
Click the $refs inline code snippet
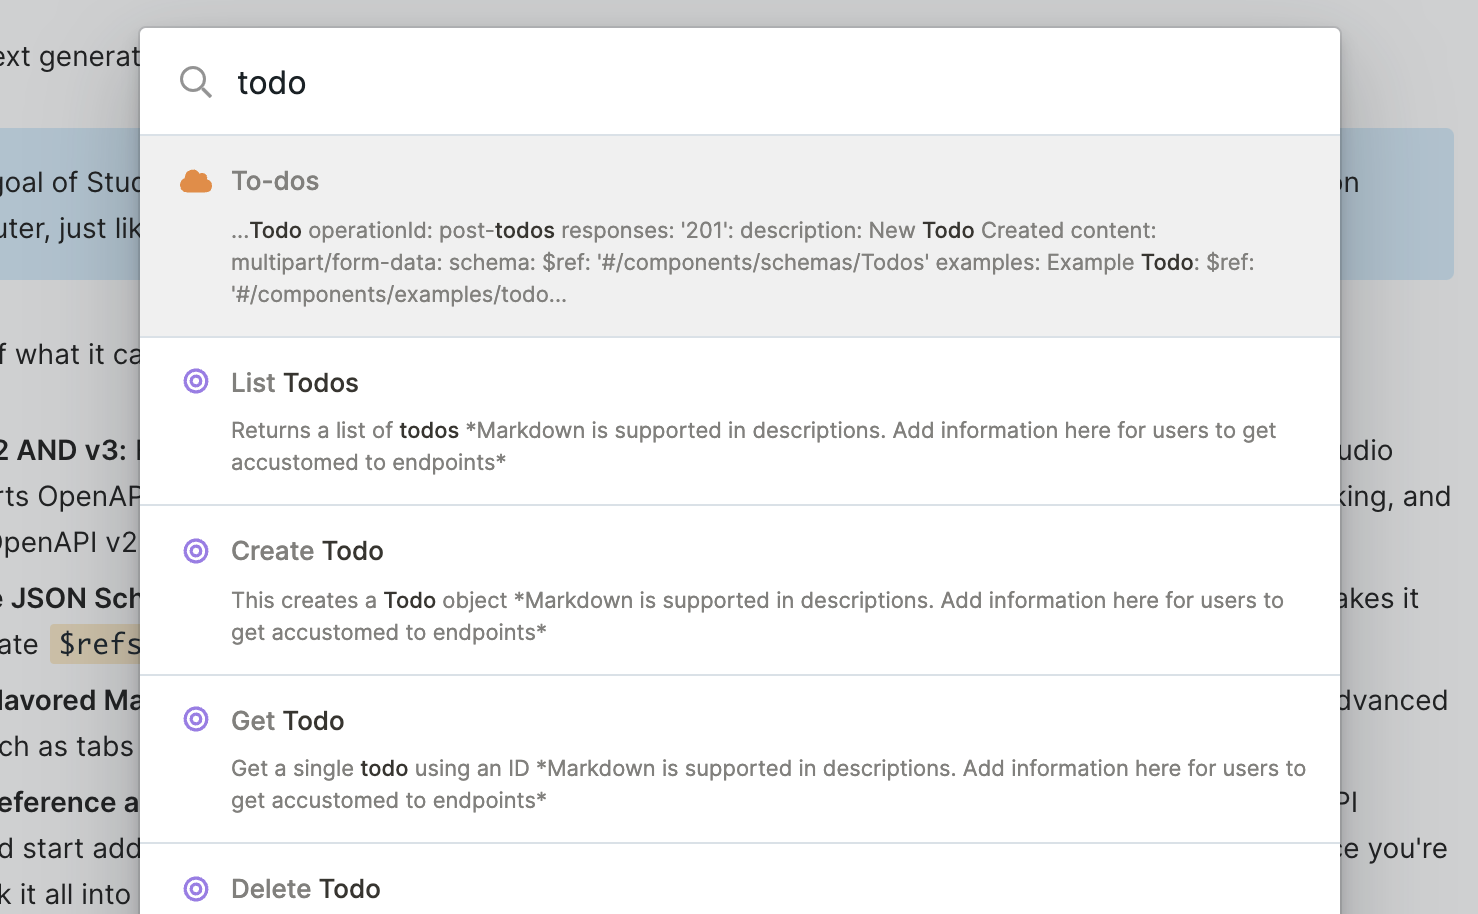pos(97,643)
